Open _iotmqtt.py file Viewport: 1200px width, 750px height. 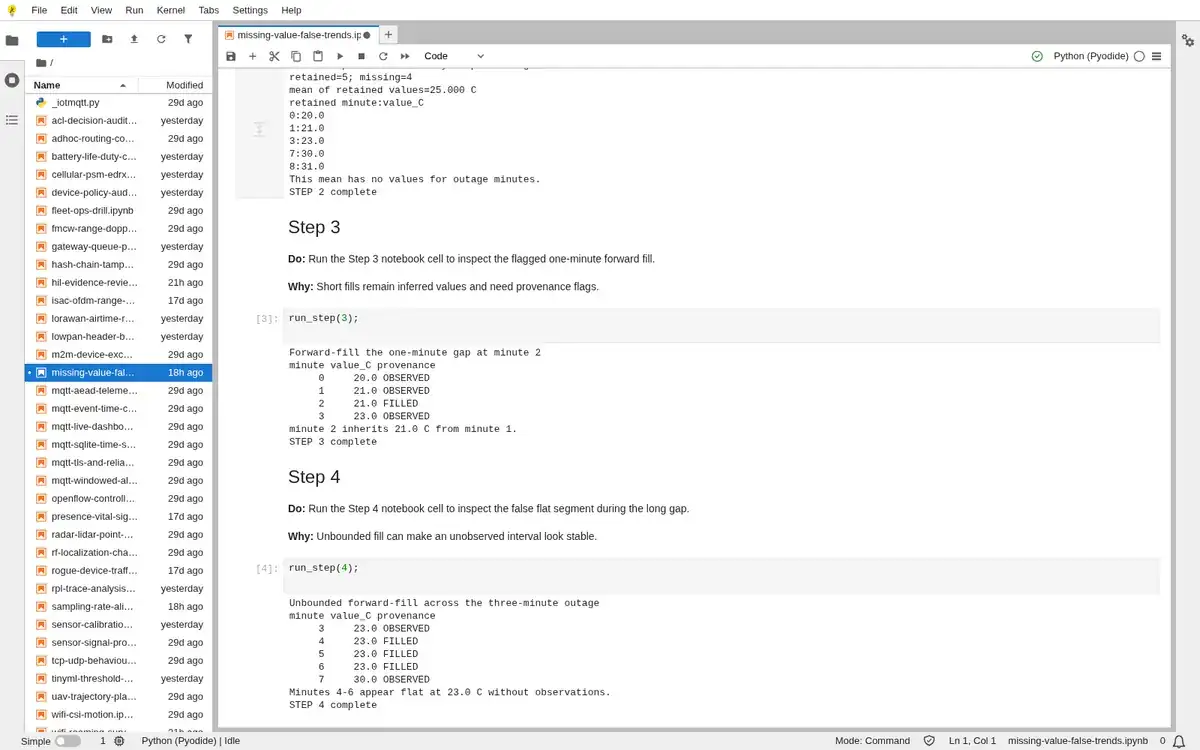(119, 103)
